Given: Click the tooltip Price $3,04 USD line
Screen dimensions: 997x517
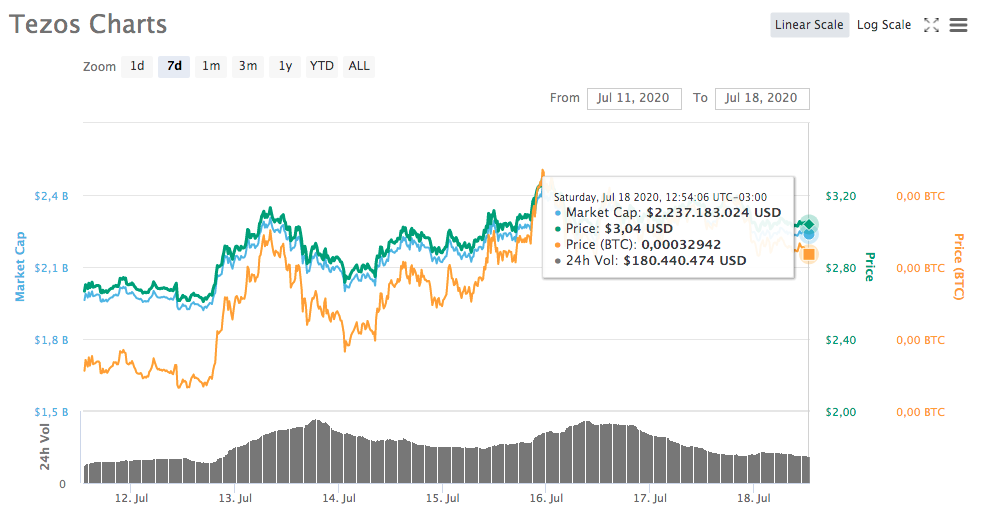Looking at the screenshot, I should click(x=614, y=229).
